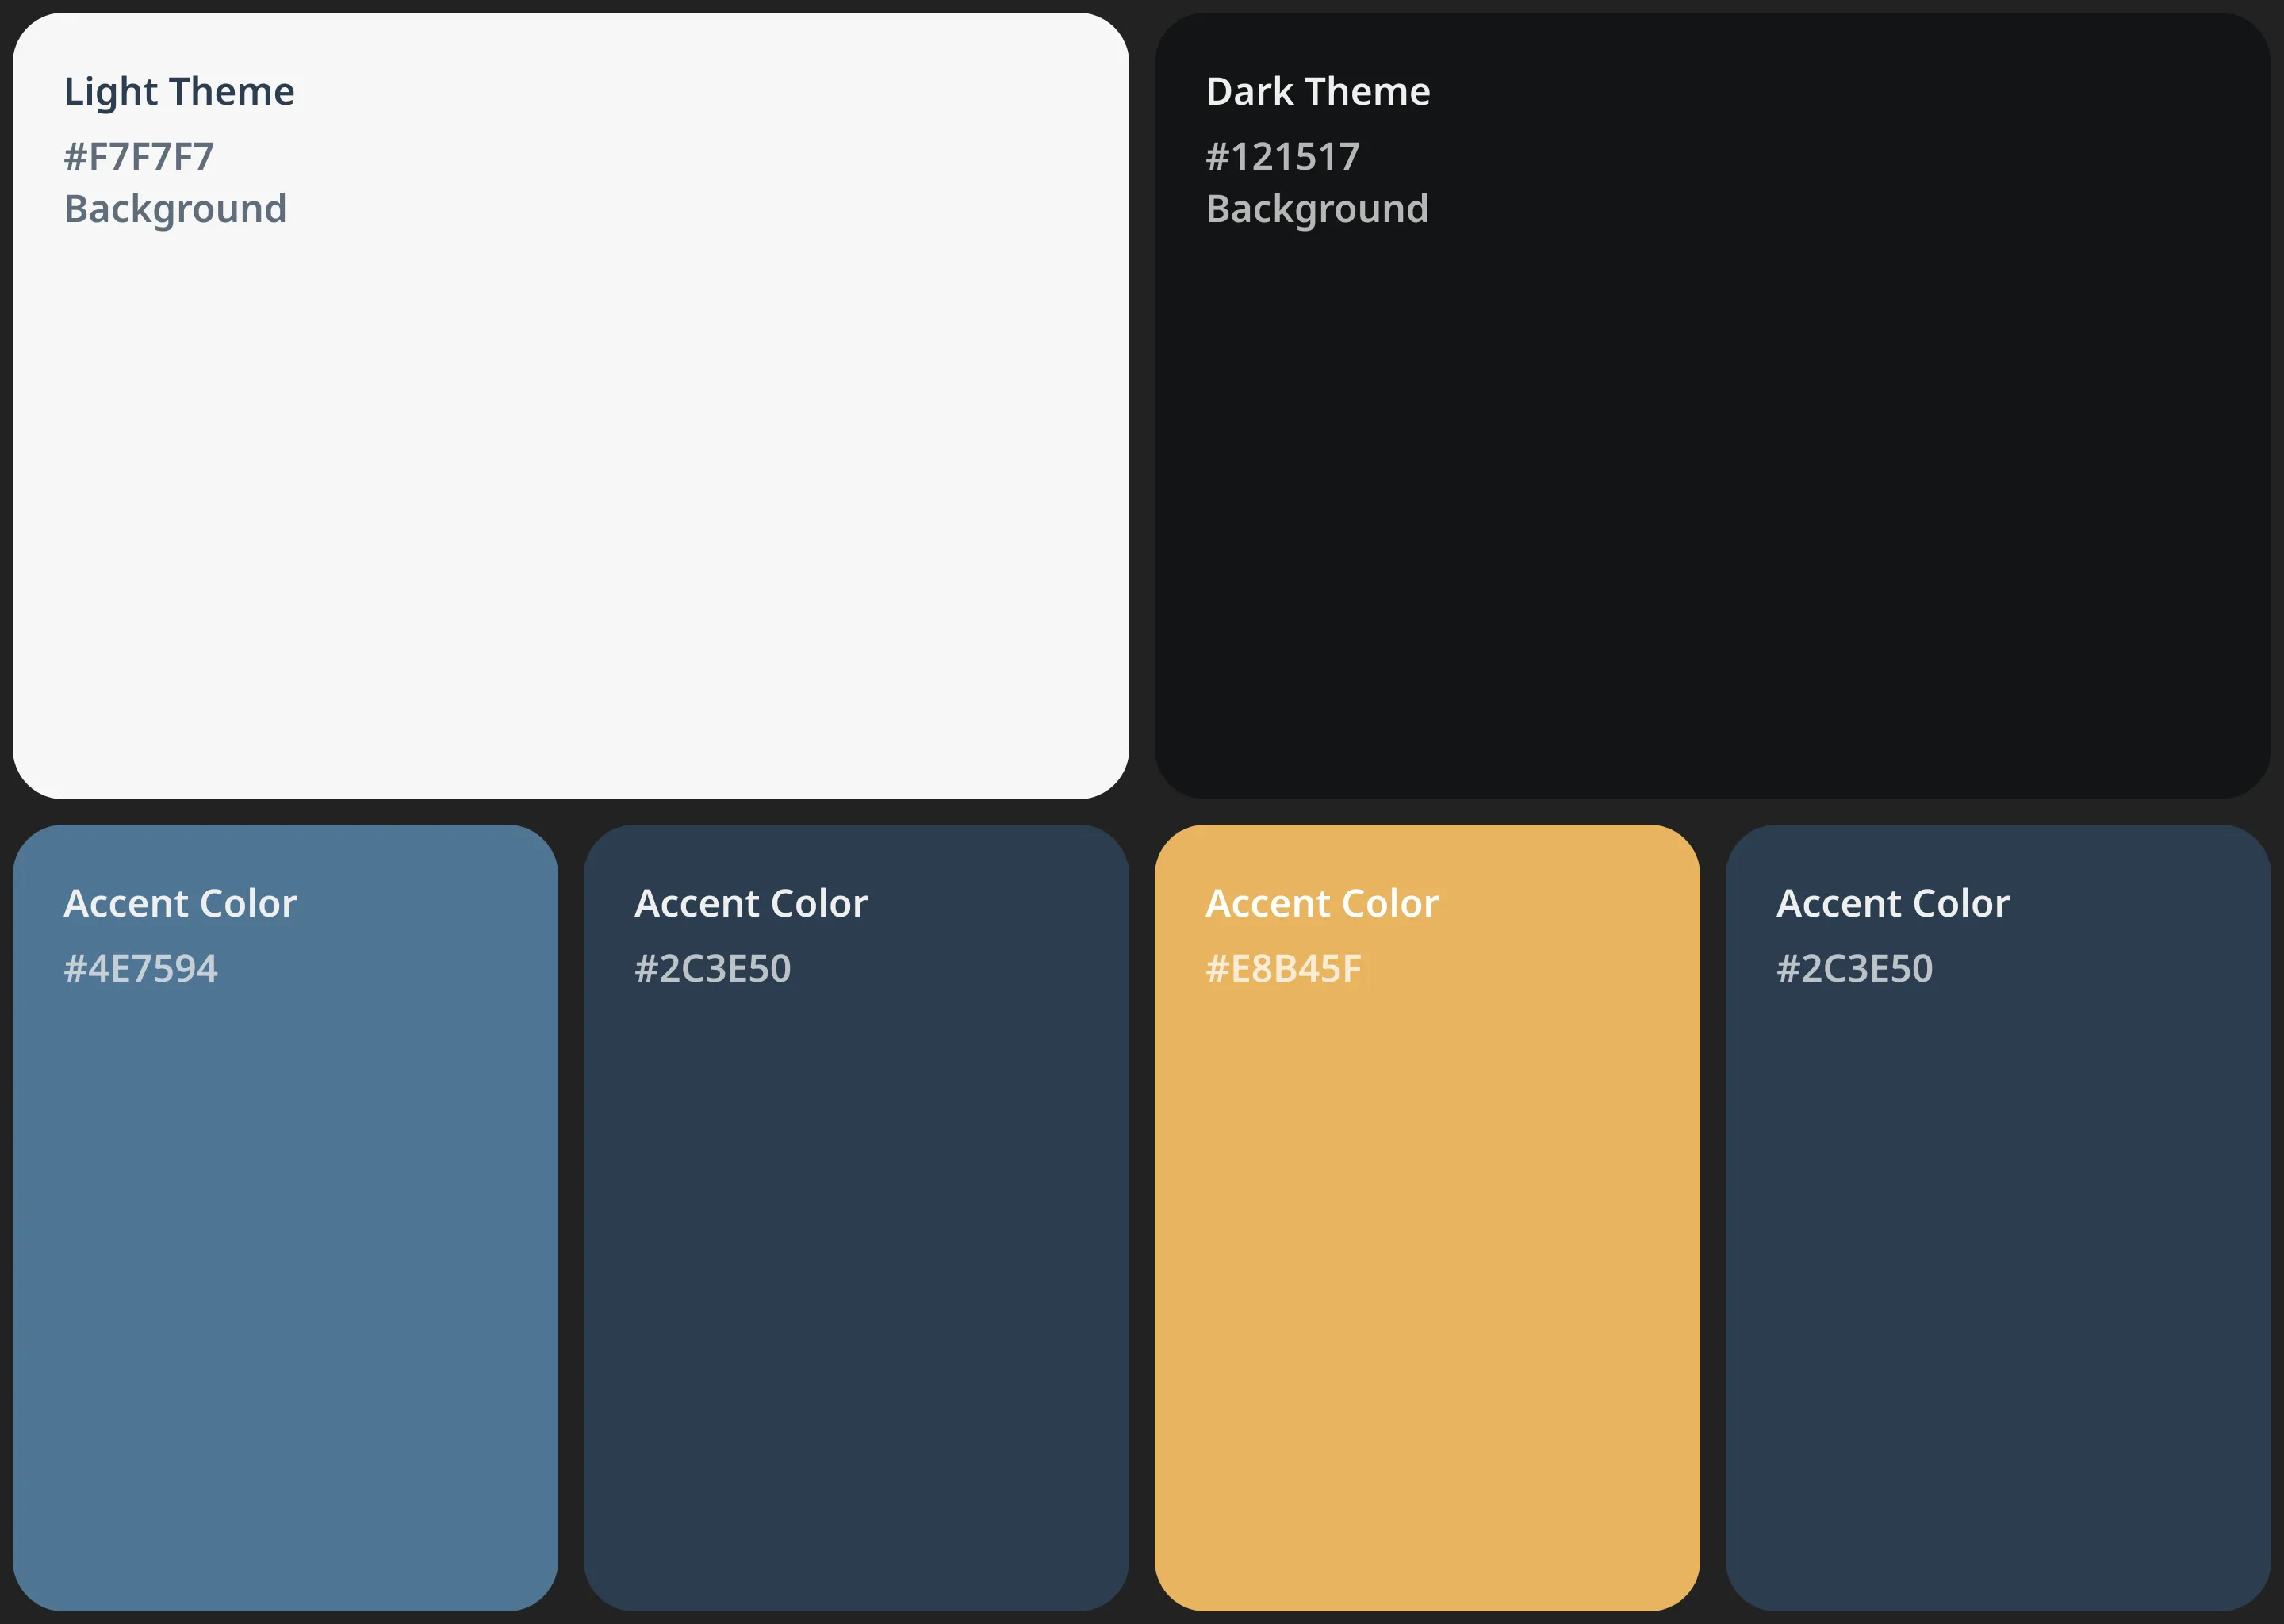The width and height of the screenshot is (2284, 1624).
Task: Click the "#121517" hex code
Action: 1283,157
